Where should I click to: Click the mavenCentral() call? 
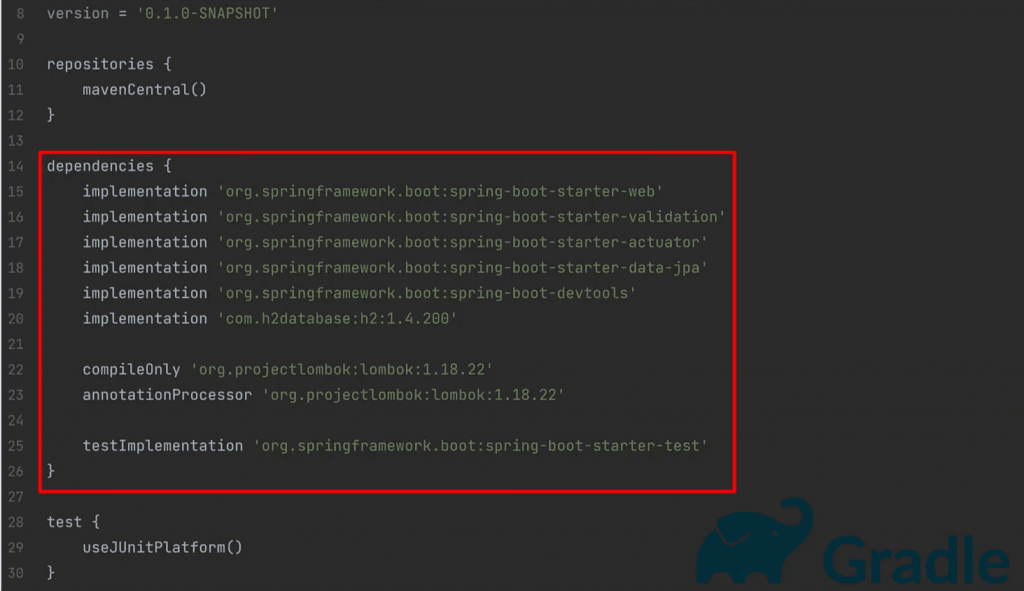coord(144,90)
